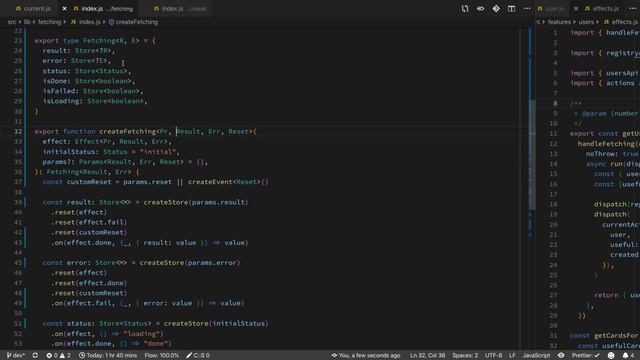Image resolution: width=640 pixels, height=360 pixels.
Task: Select the index.js fetching tab
Action: (104, 9)
